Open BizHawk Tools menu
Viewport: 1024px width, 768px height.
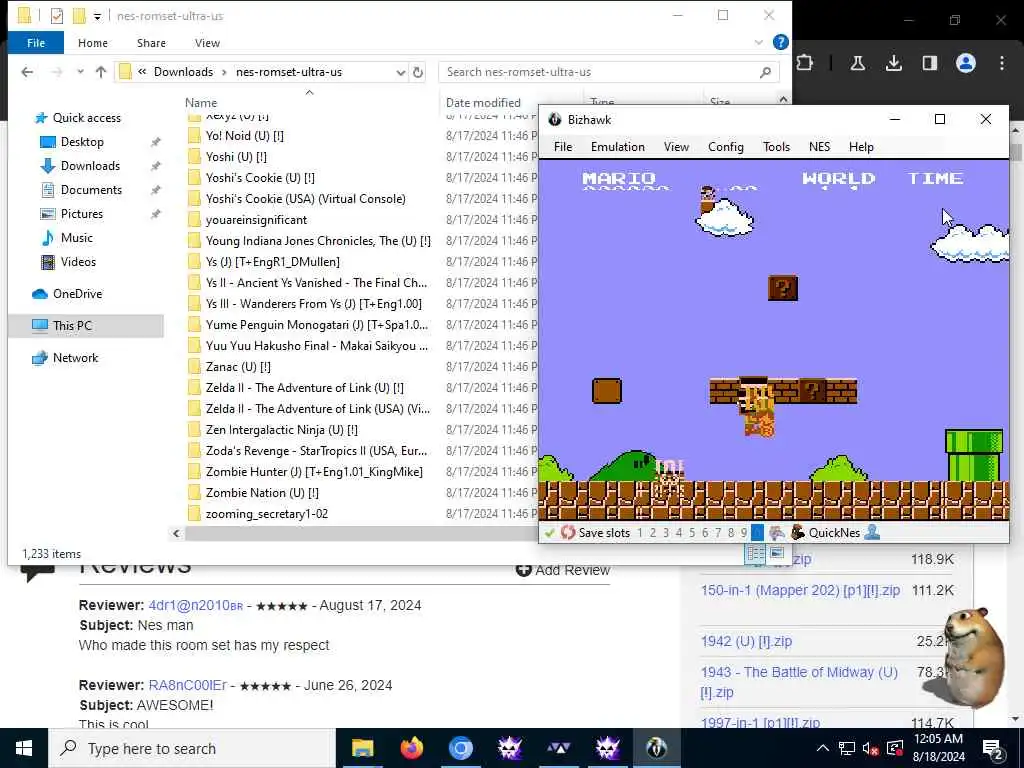coord(776,147)
